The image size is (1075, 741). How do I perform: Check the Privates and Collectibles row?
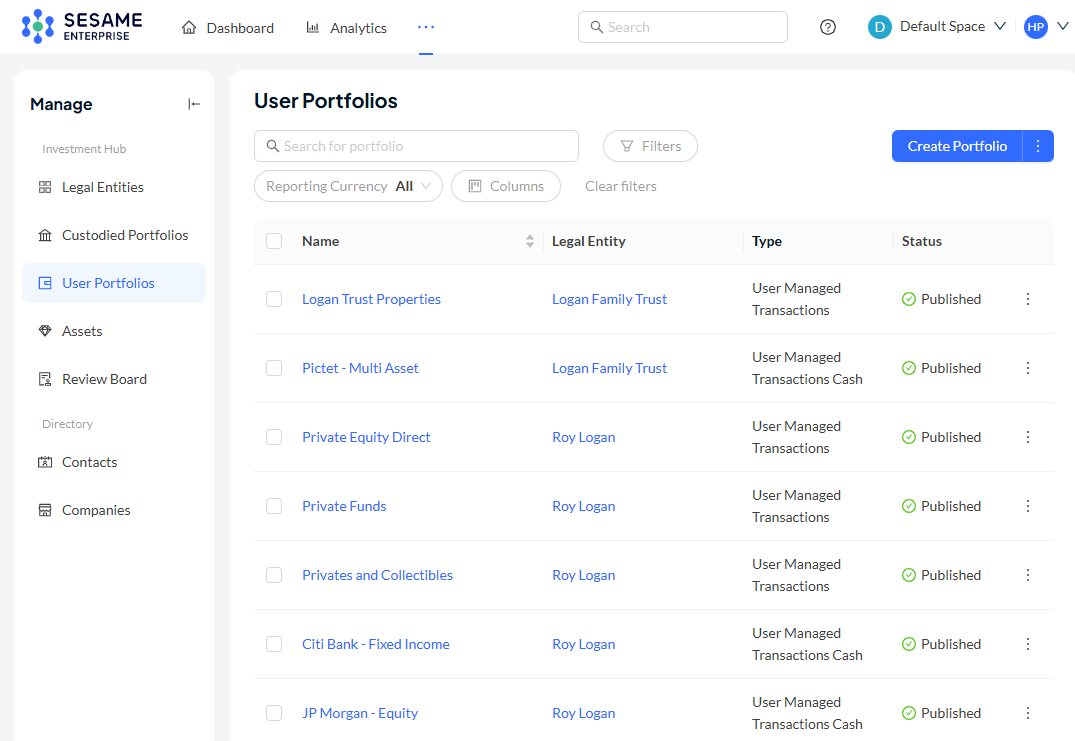[x=274, y=575]
